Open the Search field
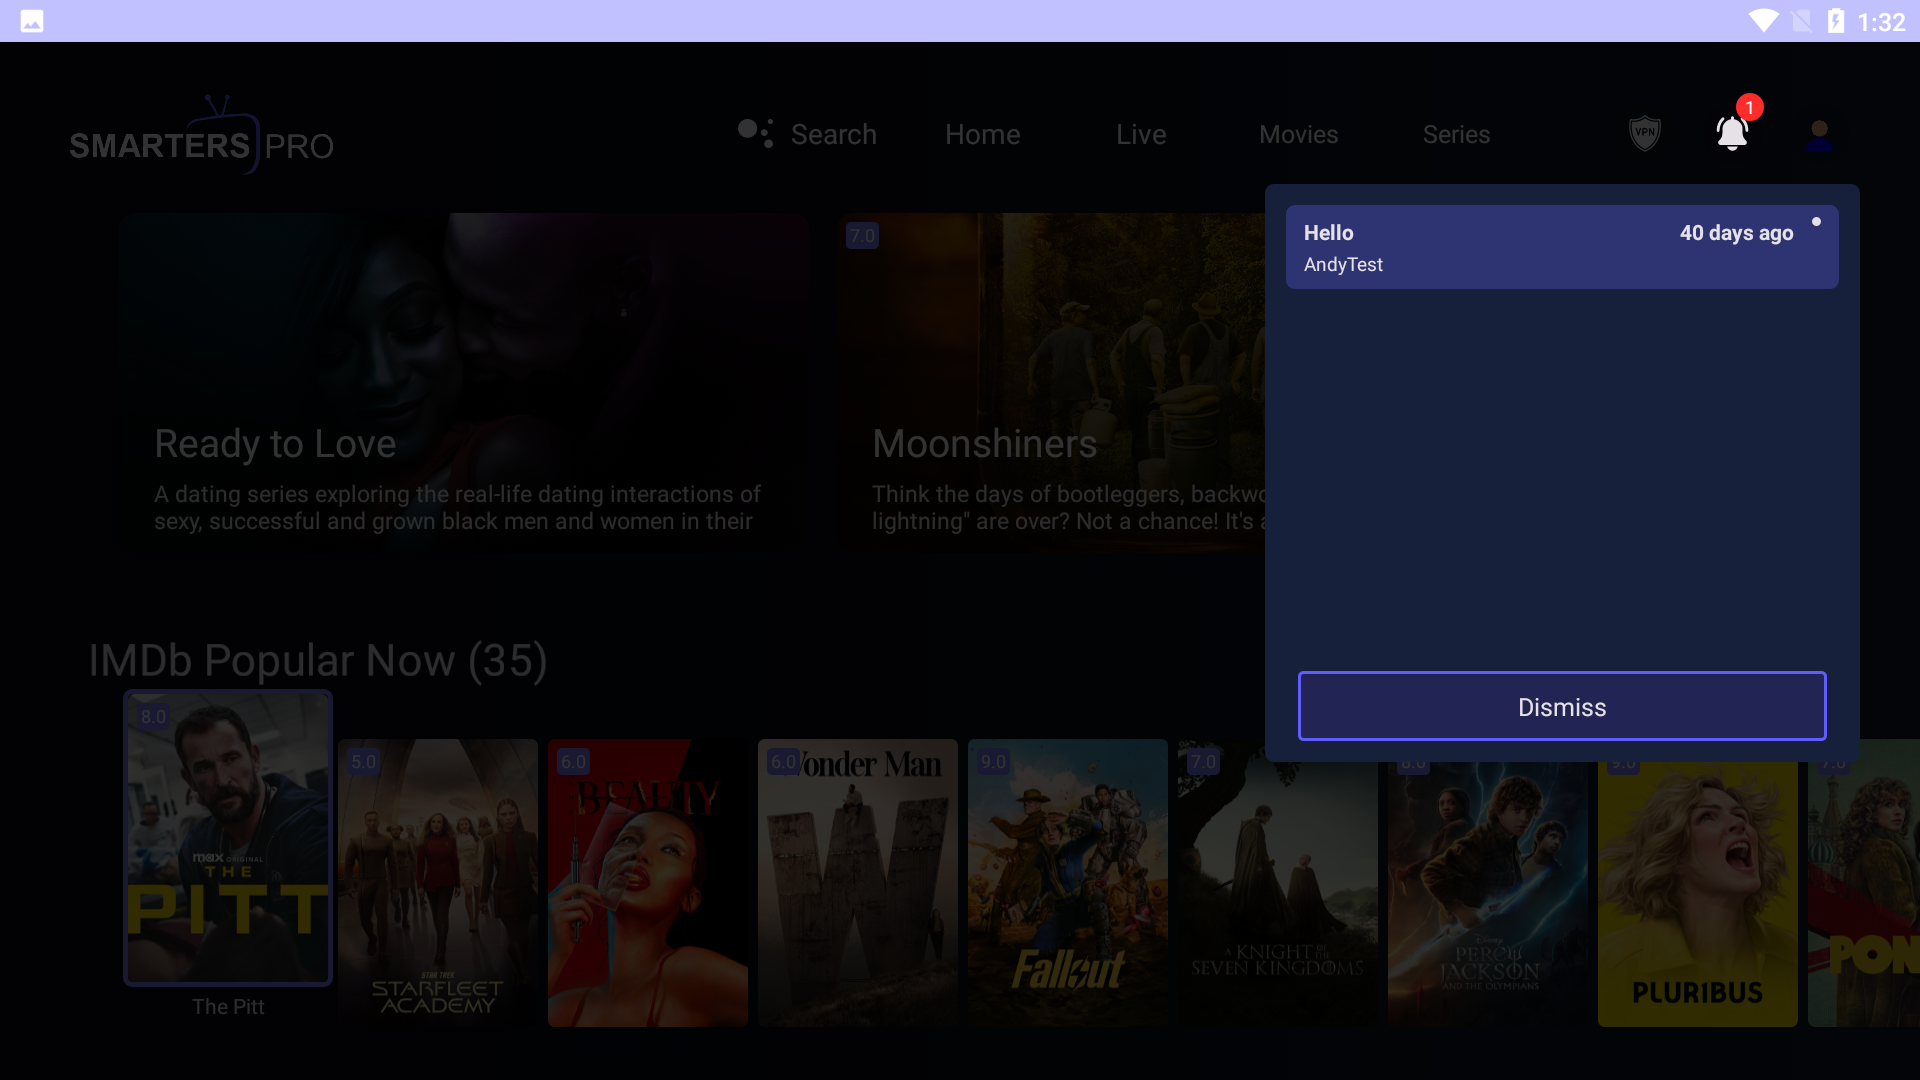Viewport: 1920px width, 1080px height. (x=833, y=134)
